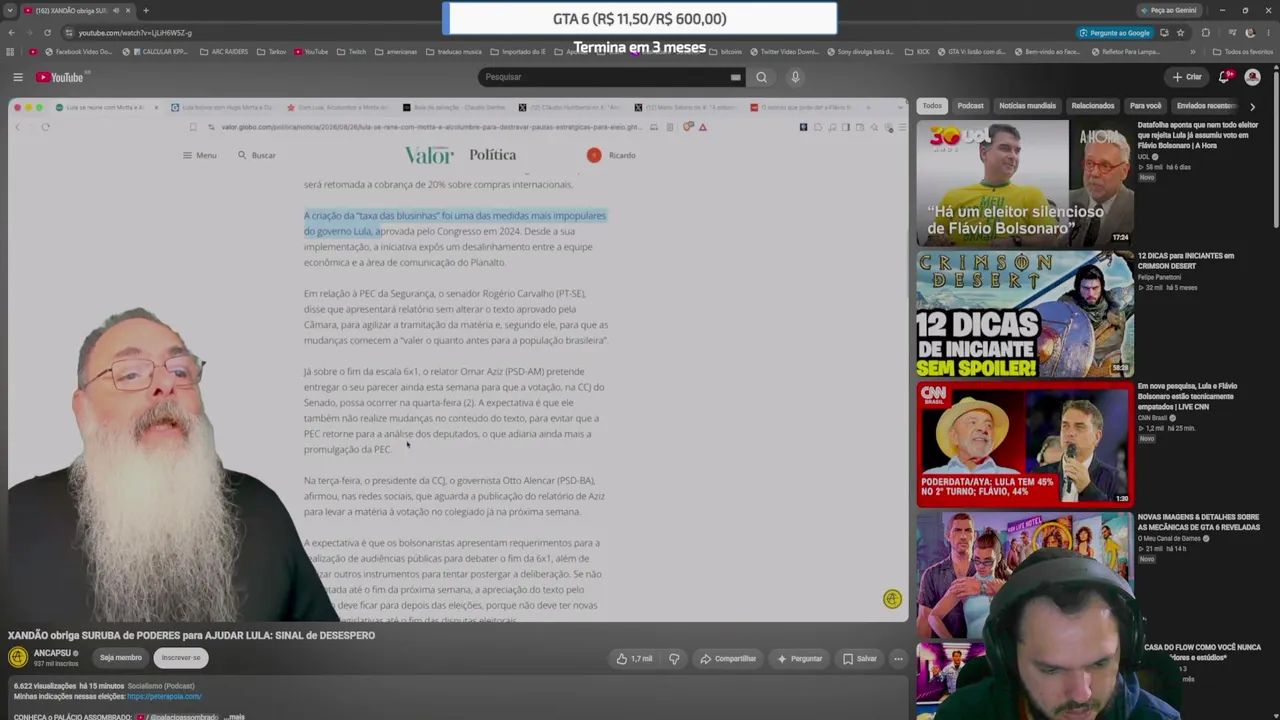Open video "NOVAS IMAGENS & DETALHES" GTA 6 title

pos(1198,522)
